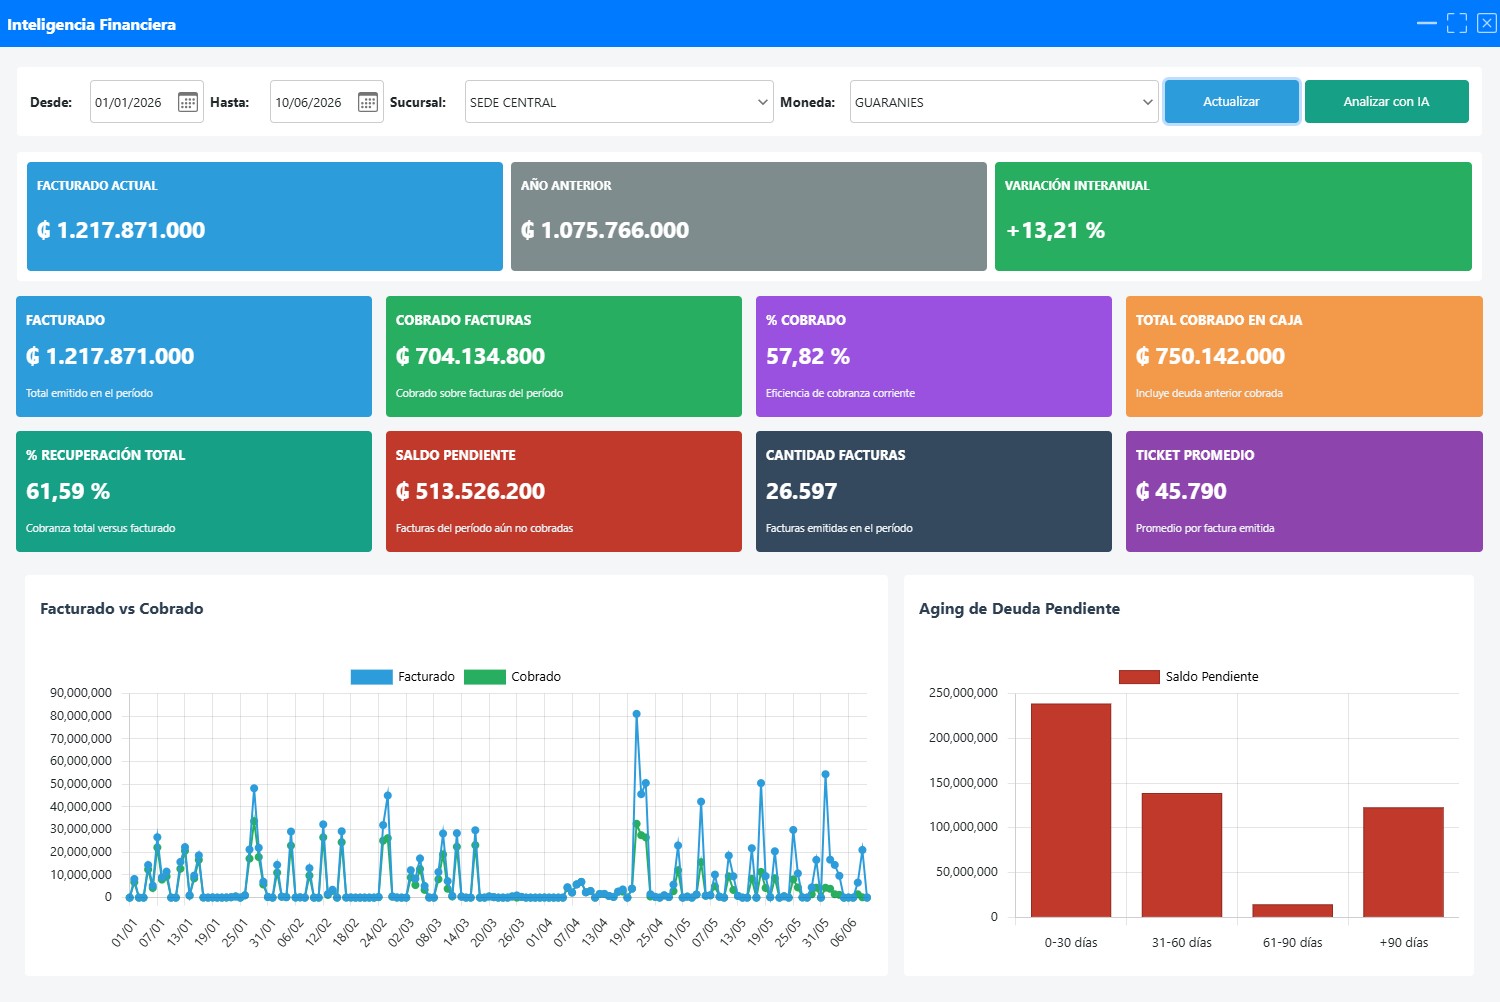Focus the Desde date input field
The width and height of the screenshot is (1500, 1002).
tap(132, 102)
